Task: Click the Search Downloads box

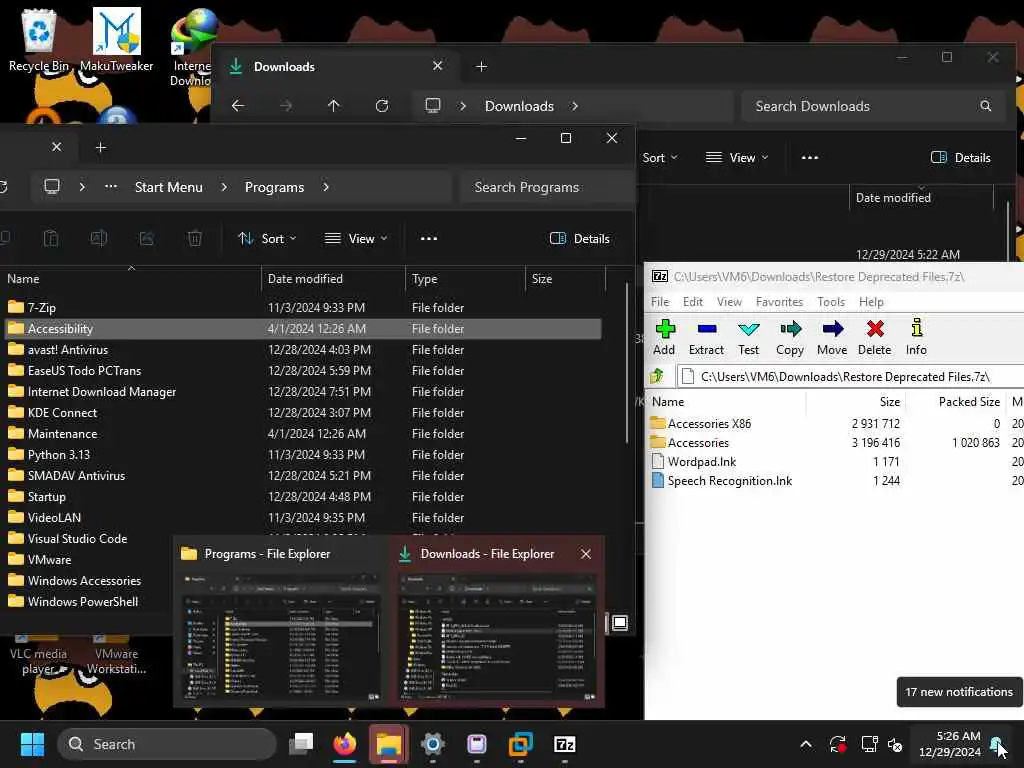Action: pyautogui.click(x=872, y=106)
